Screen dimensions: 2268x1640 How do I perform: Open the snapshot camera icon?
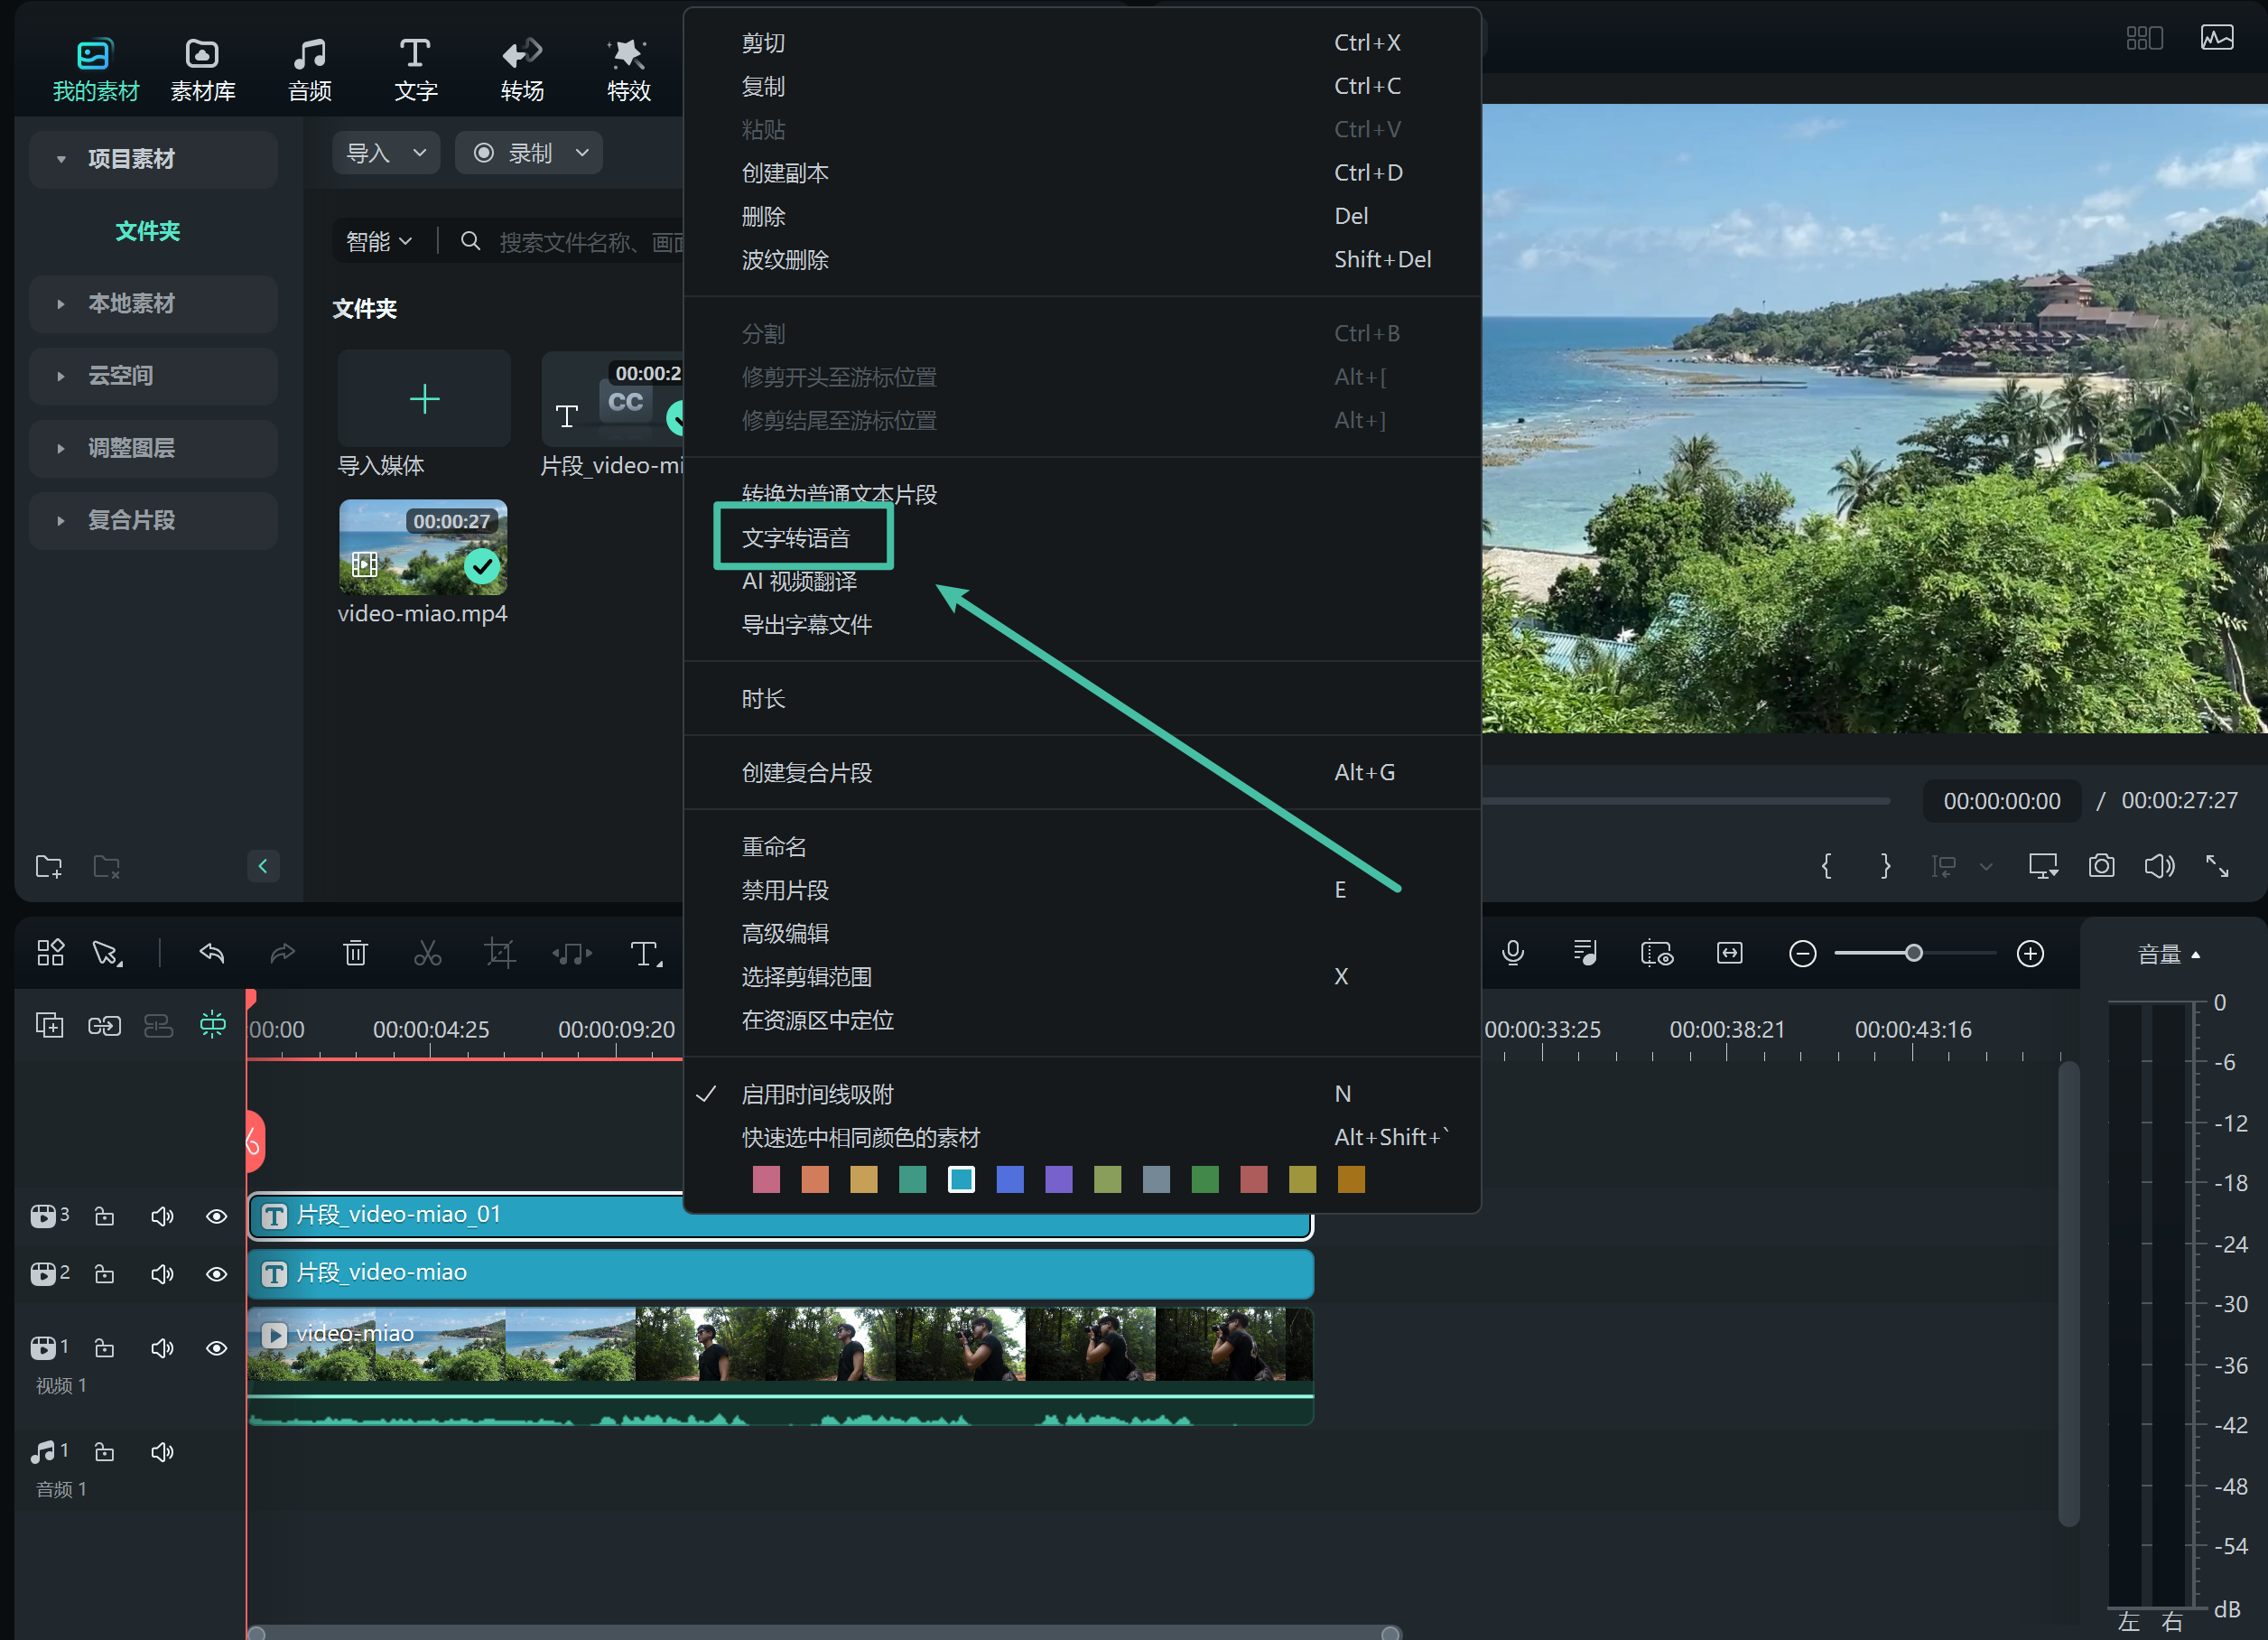click(2099, 867)
